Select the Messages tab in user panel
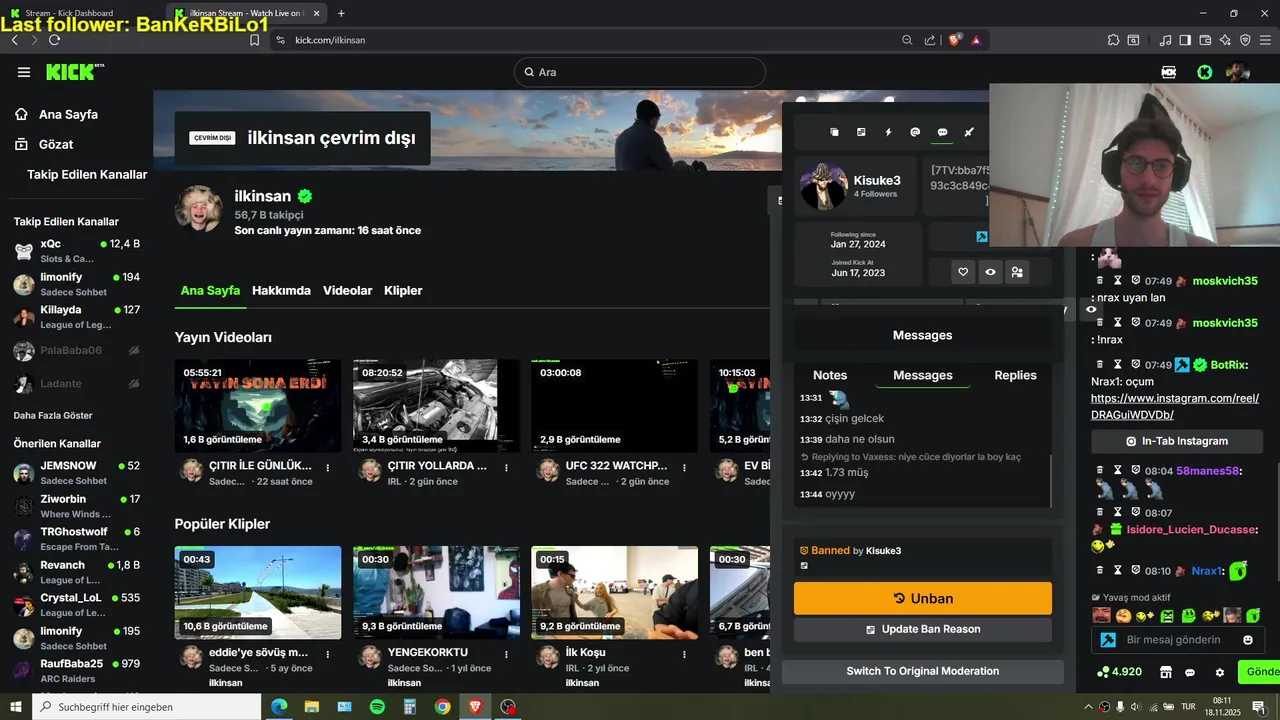Image resolution: width=1280 pixels, height=720 pixels. 922,375
